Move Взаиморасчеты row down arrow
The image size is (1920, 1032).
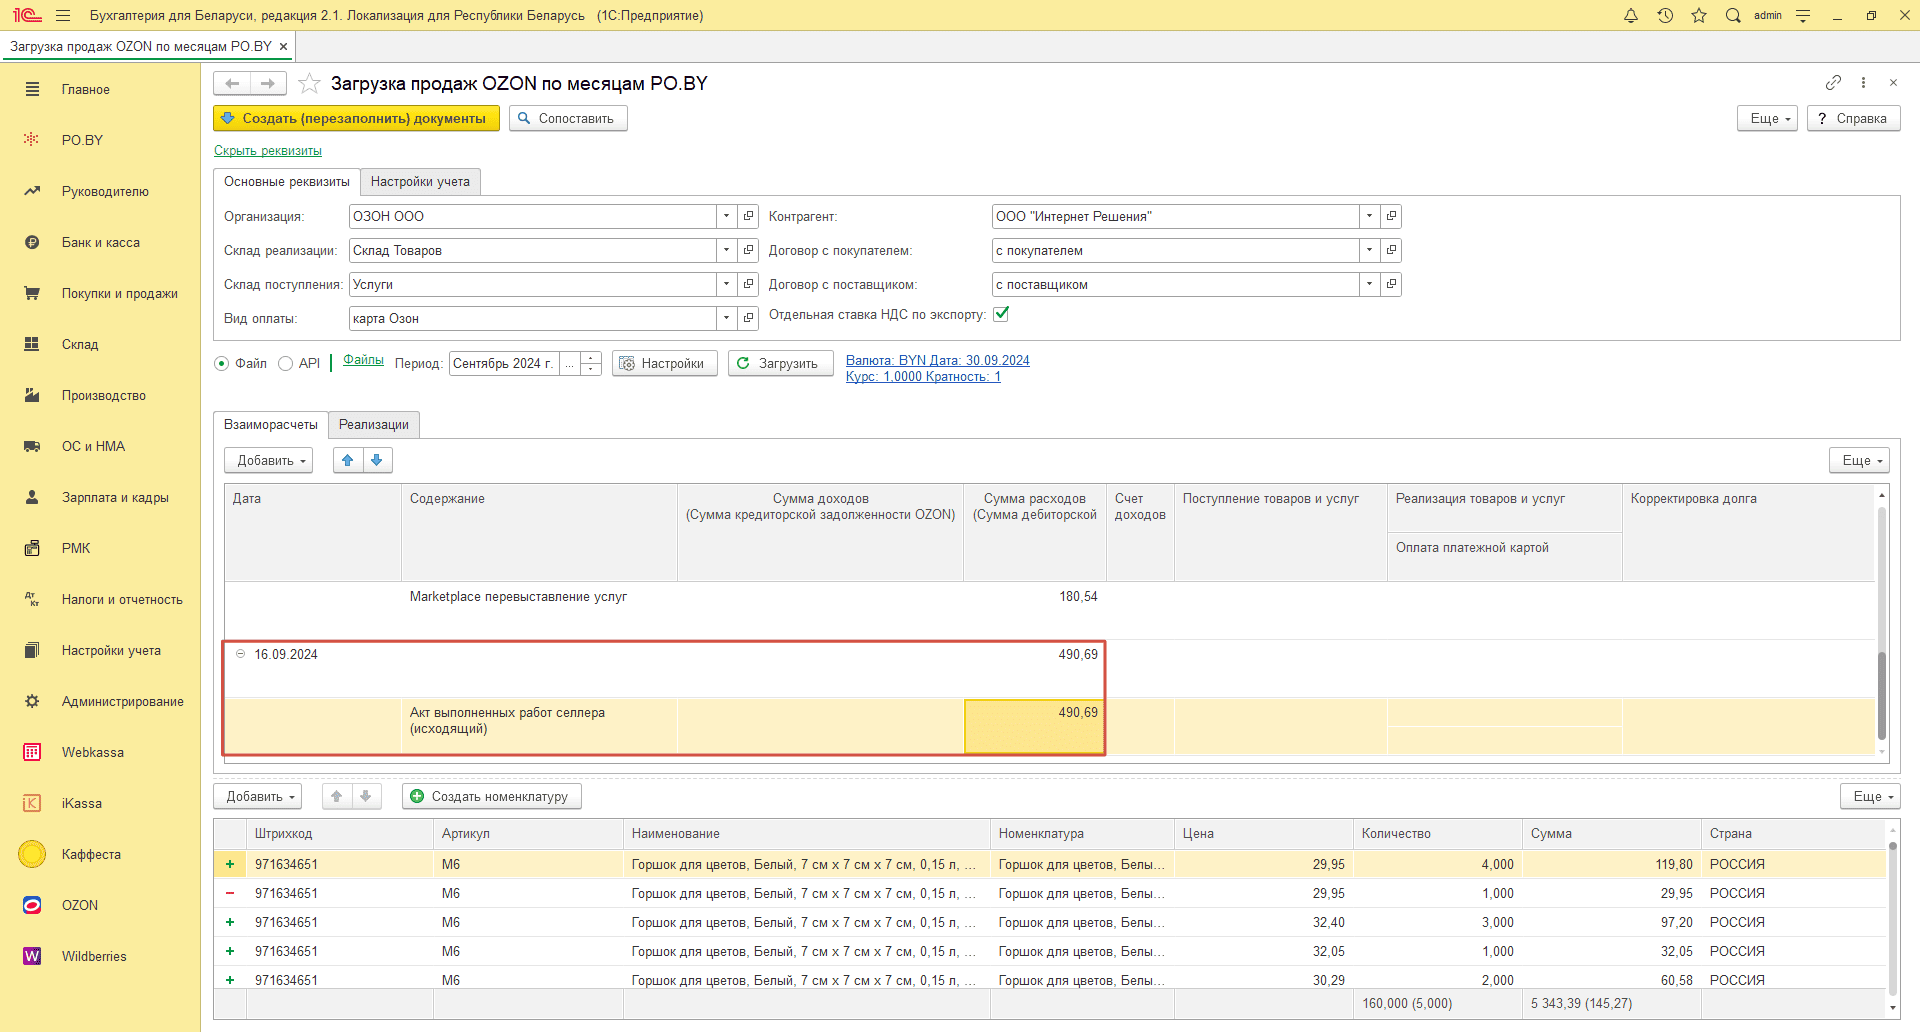pyautogui.click(x=377, y=460)
